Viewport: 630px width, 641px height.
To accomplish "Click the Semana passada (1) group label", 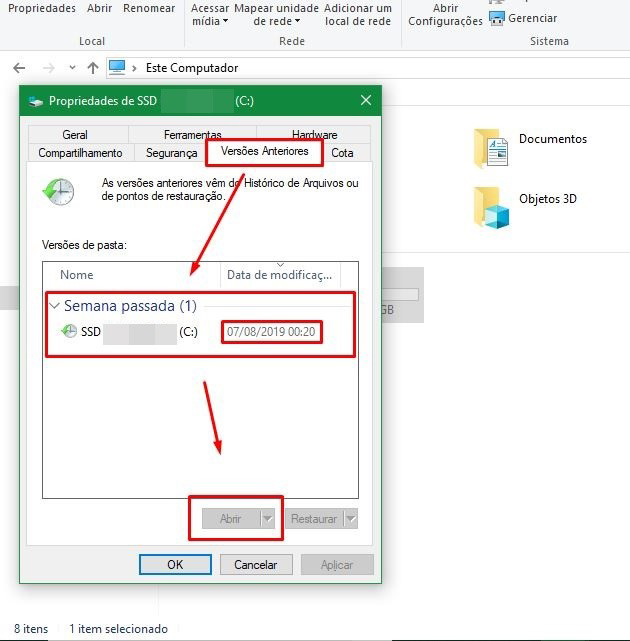I will click(x=130, y=305).
